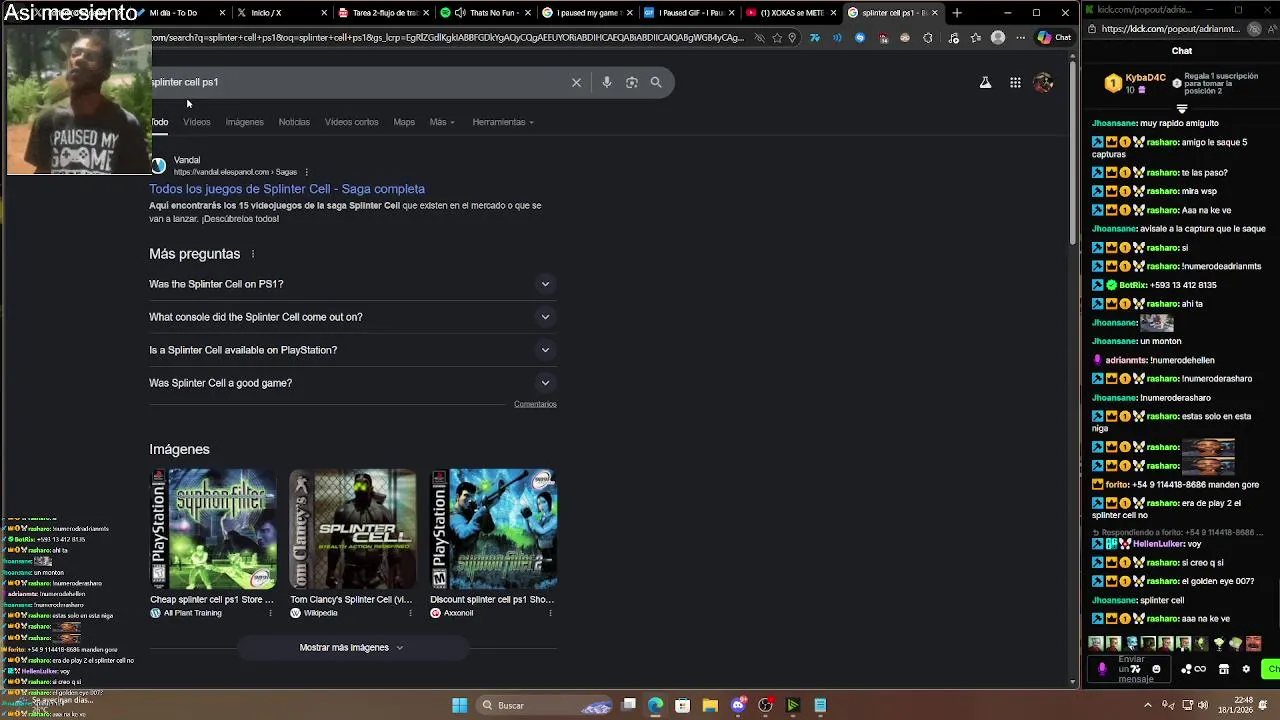Click the Google search text field
The width and height of the screenshot is (1280, 720).
click(x=360, y=82)
